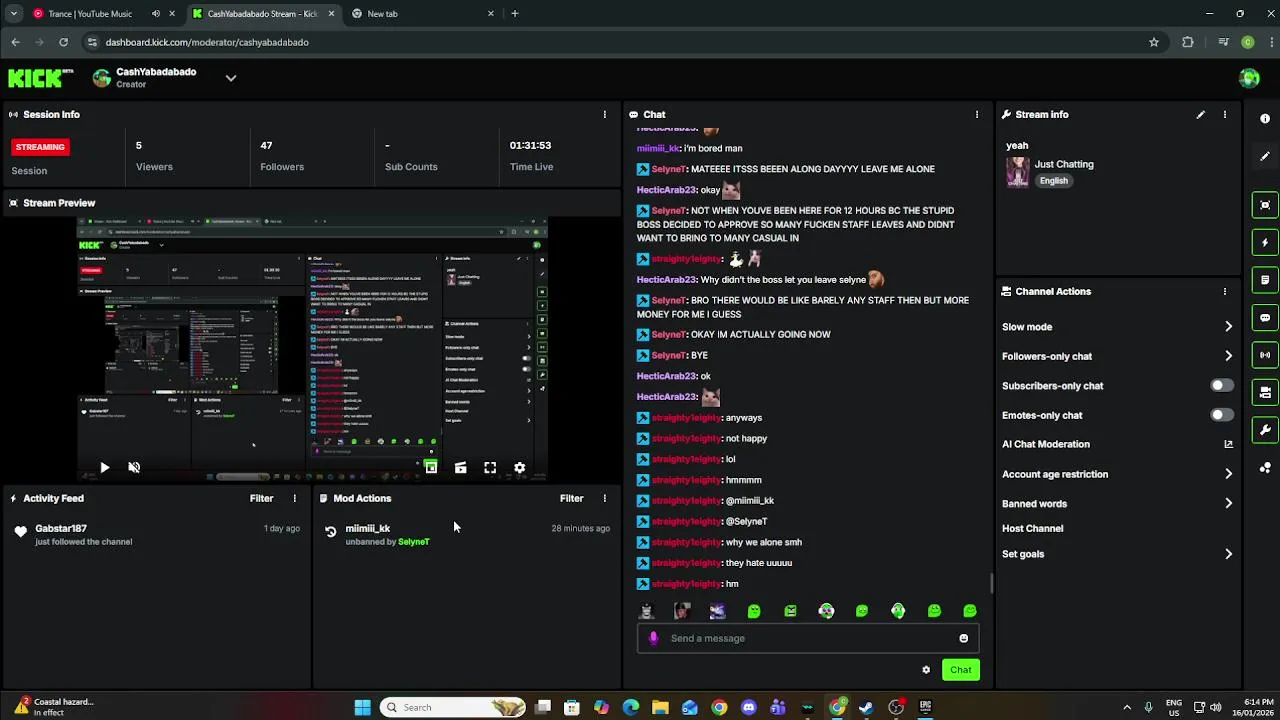
Task: Open the Chat panel three-dot menu
Action: [977, 115]
